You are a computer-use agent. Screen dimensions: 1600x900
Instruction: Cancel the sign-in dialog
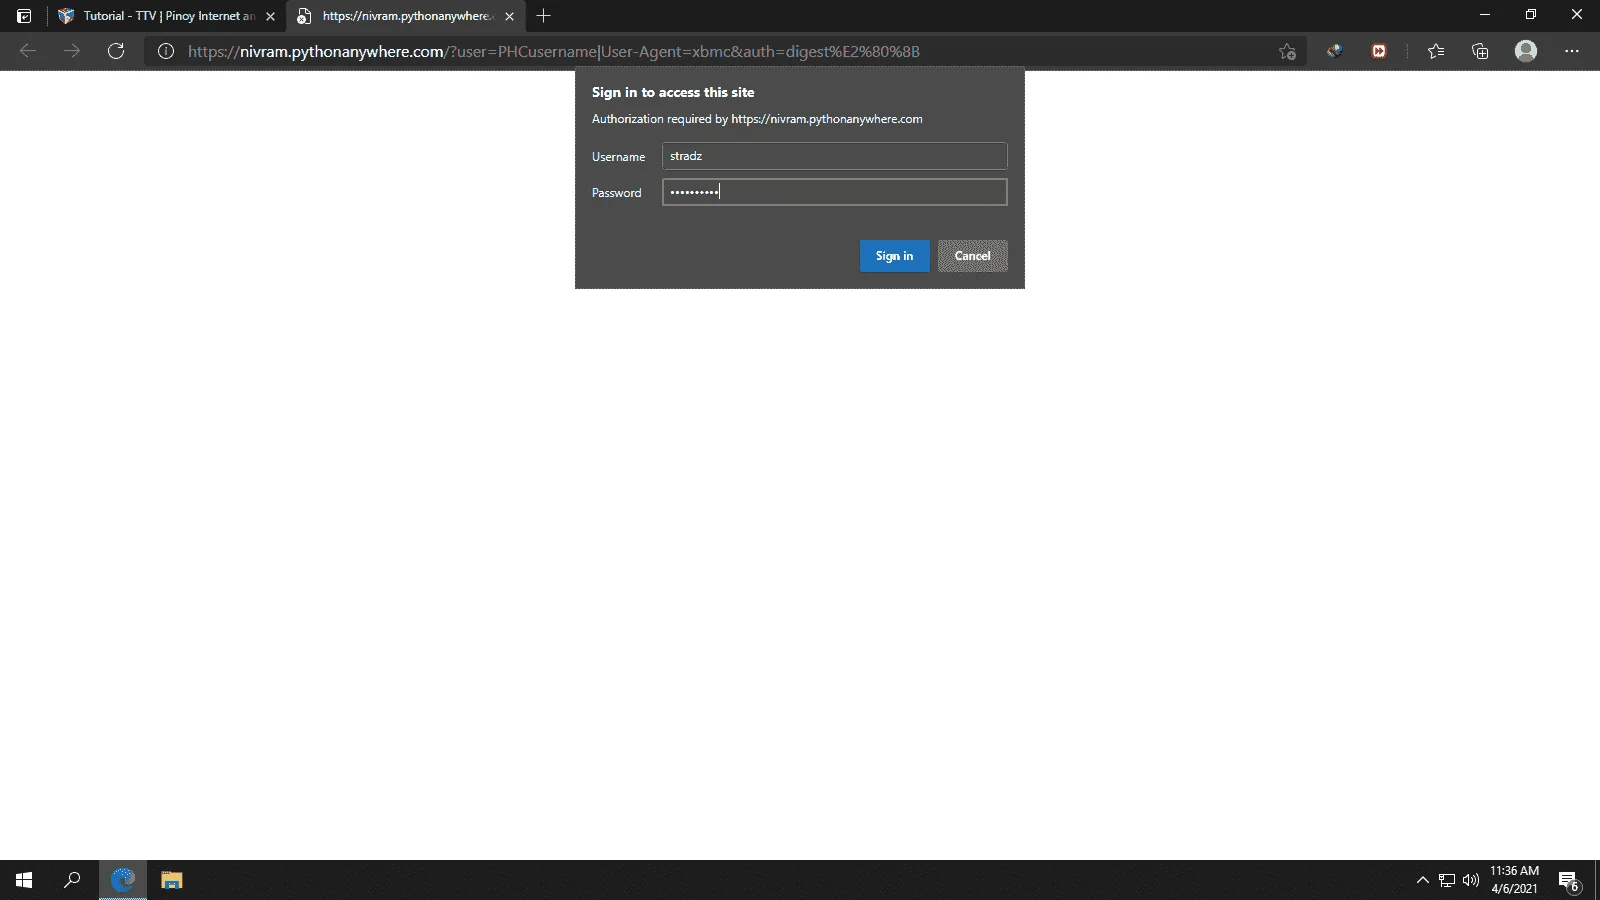(972, 256)
